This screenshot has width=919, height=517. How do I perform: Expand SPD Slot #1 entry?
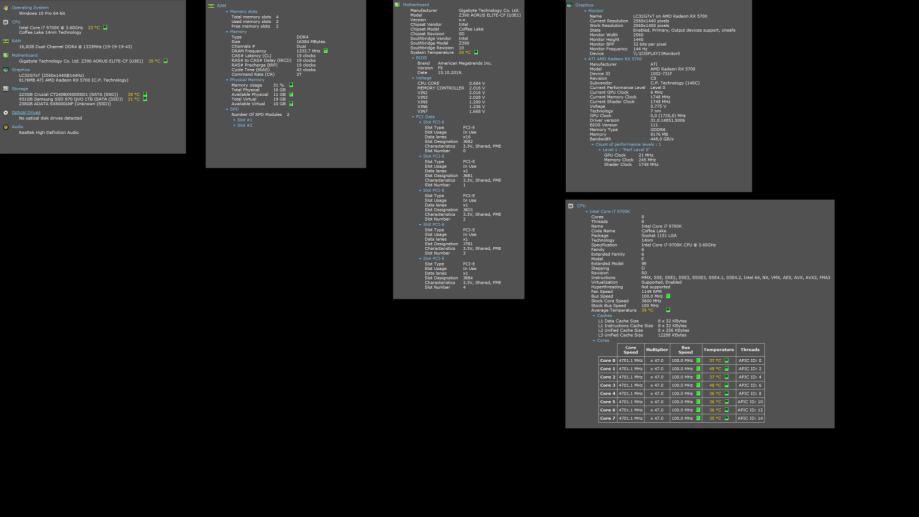(x=234, y=120)
